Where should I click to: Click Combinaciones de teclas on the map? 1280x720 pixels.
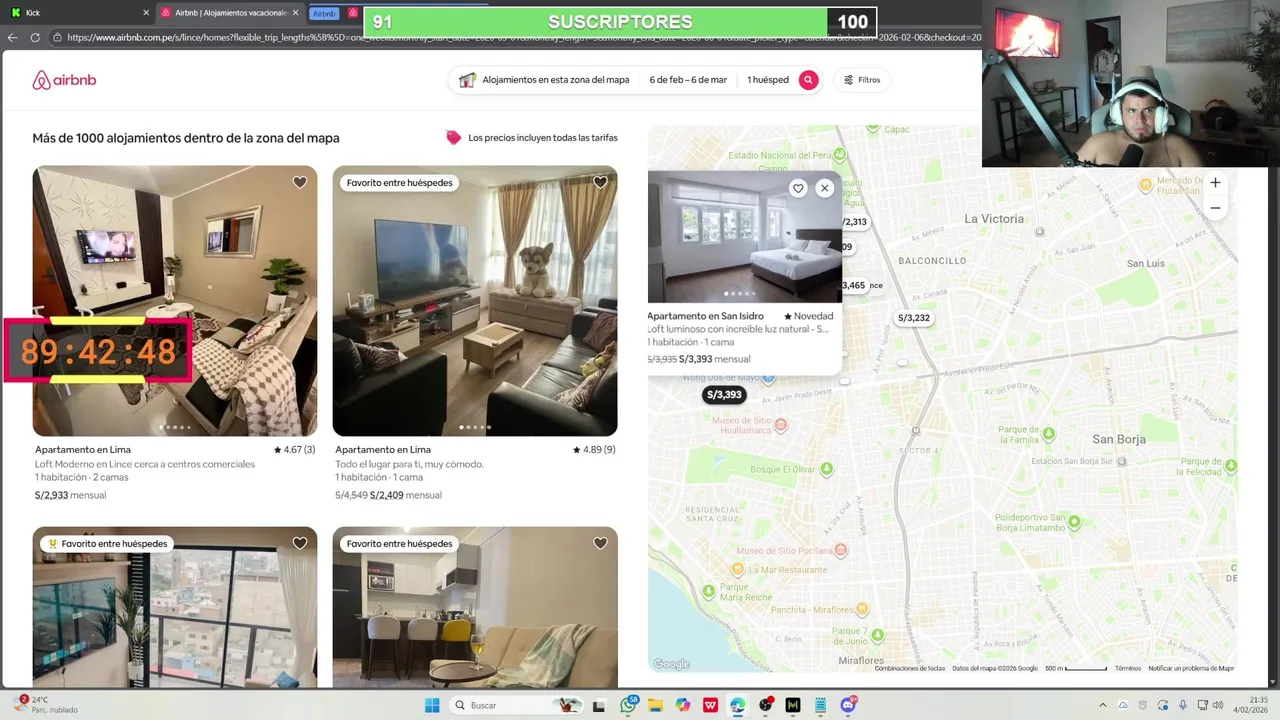909,668
